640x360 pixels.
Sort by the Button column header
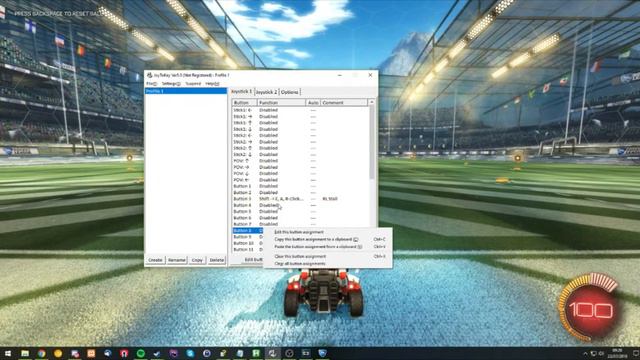tap(244, 102)
